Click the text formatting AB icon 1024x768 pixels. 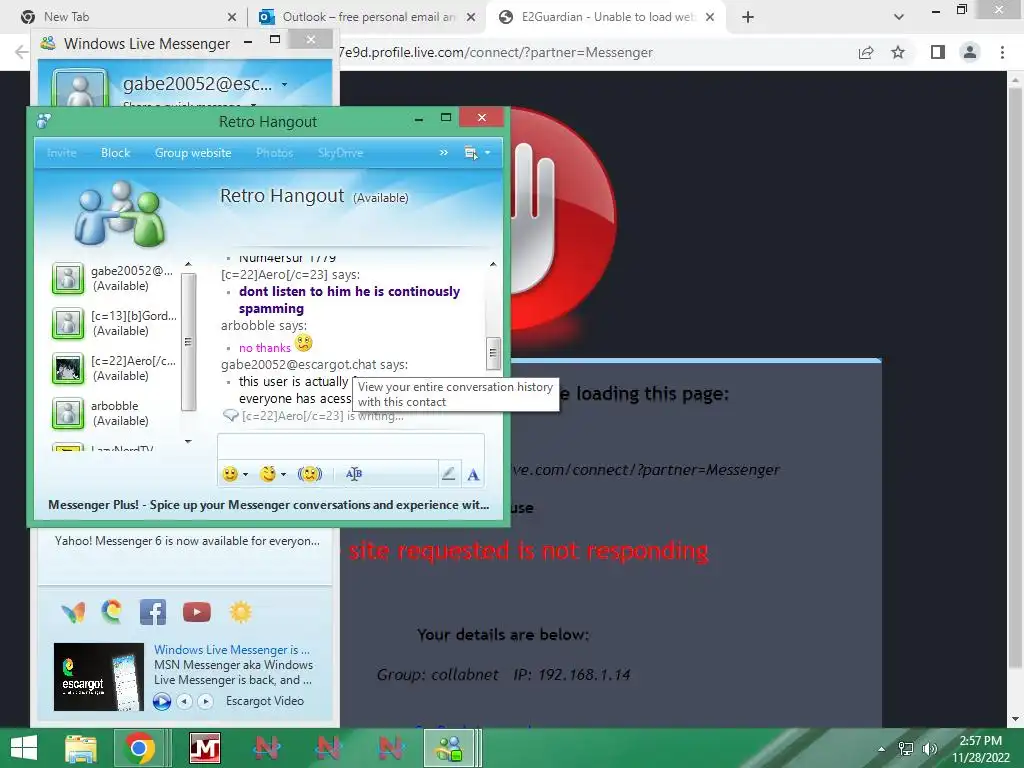pyautogui.click(x=354, y=474)
